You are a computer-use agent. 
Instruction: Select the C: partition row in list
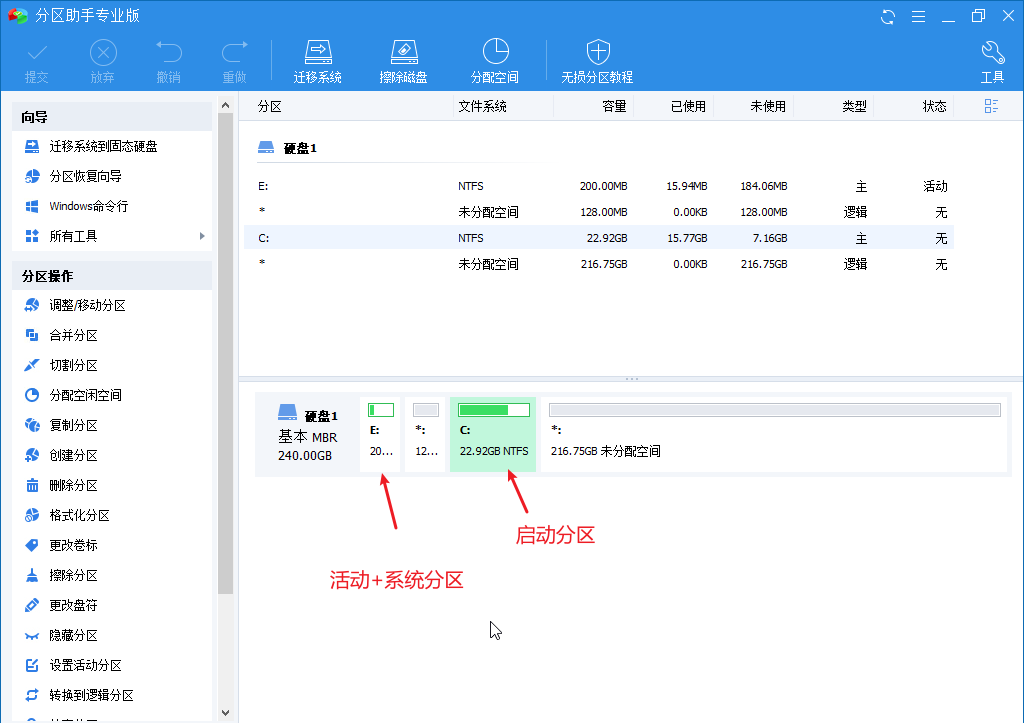pos(599,238)
